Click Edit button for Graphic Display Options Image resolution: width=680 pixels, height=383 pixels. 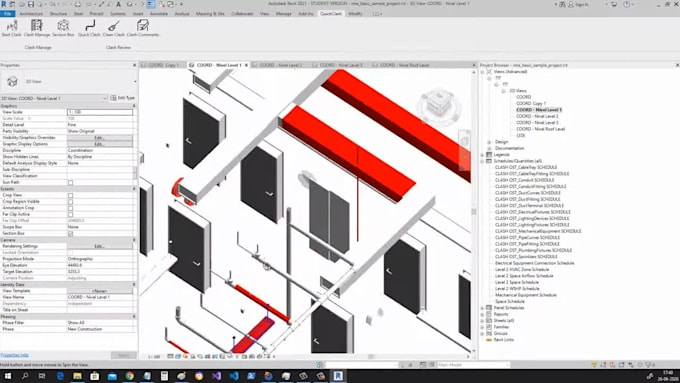click(x=100, y=144)
